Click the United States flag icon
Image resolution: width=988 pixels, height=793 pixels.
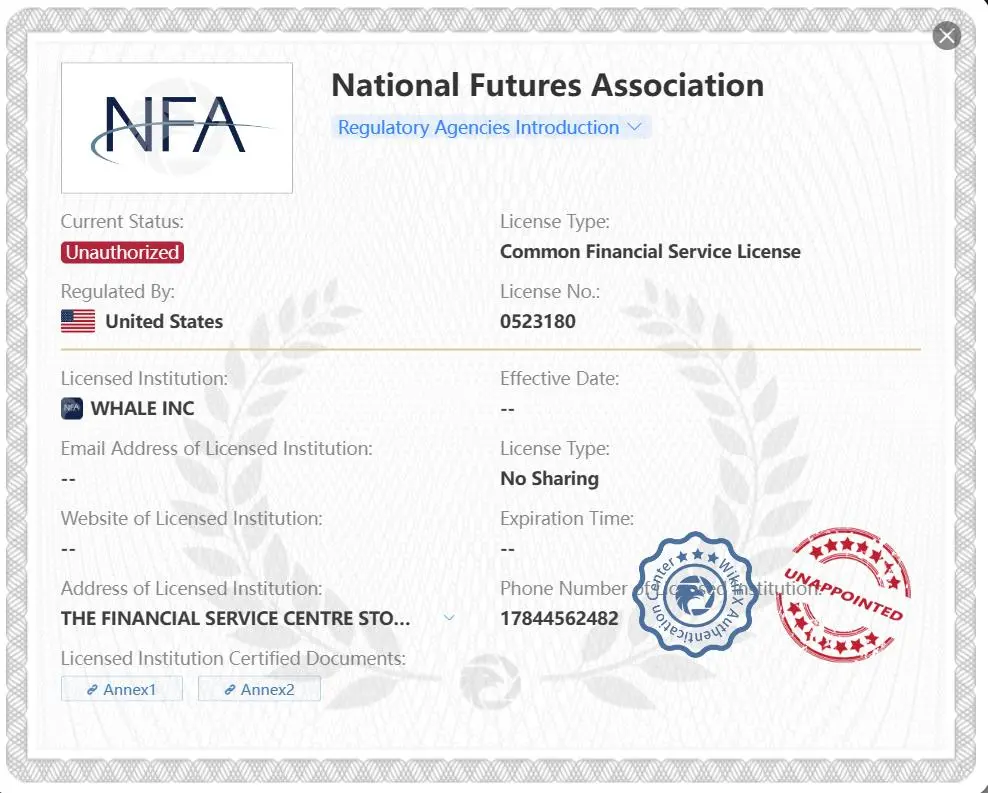coord(78,321)
